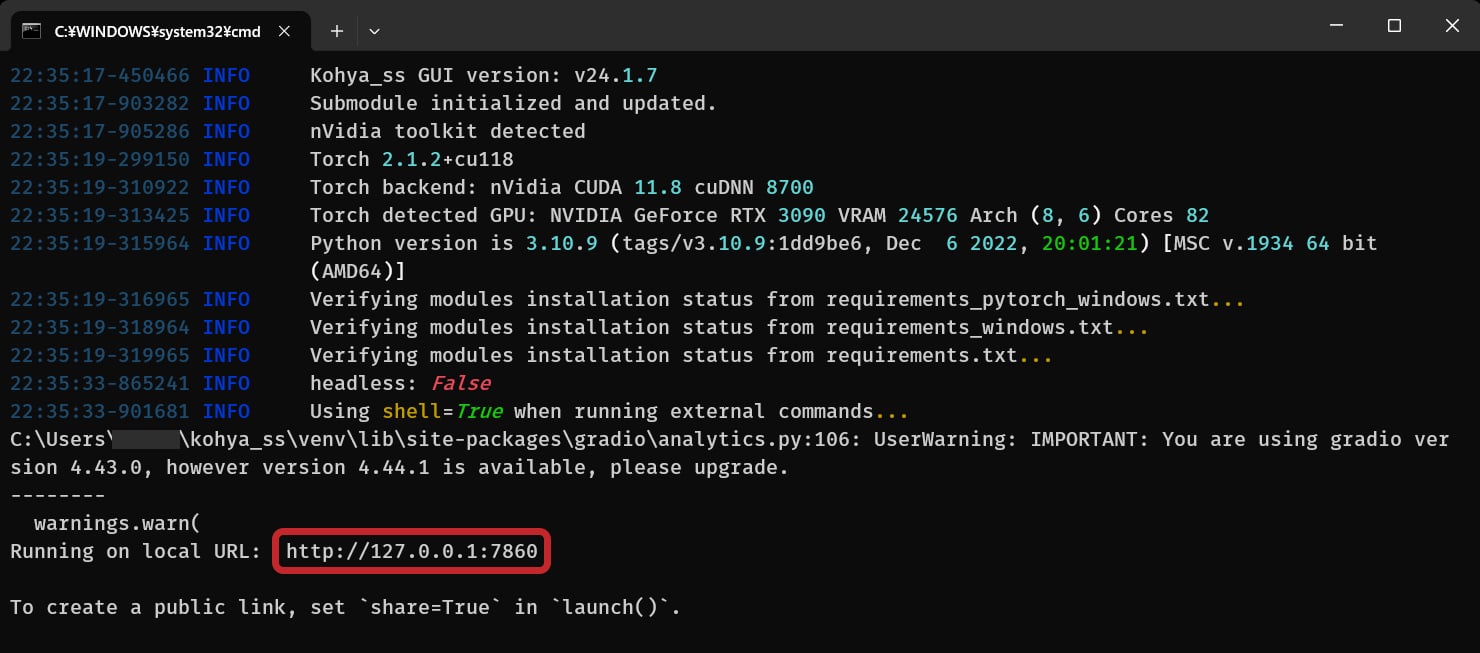The image size is (1480, 653).
Task: Click requirements_pytorch_windows.txt in the log
Action: pyautogui.click(x=1017, y=299)
